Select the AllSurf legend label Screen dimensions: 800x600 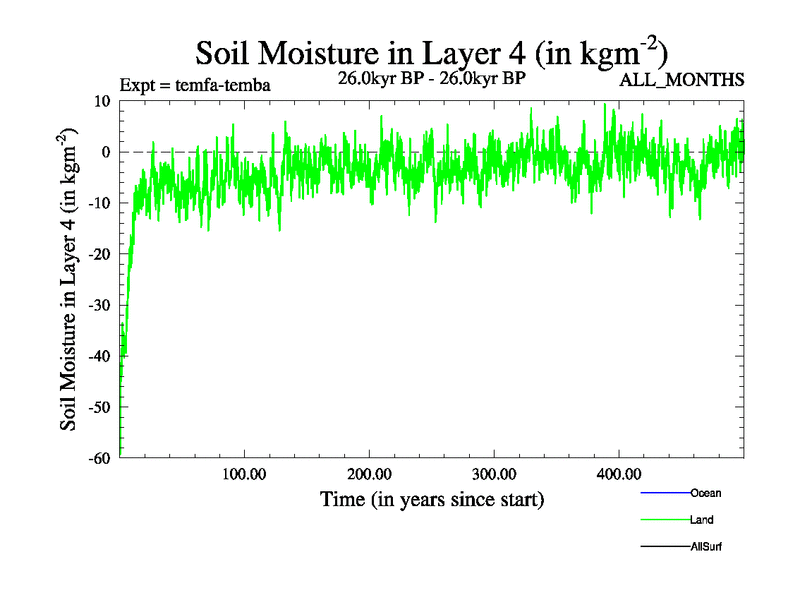coord(705,546)
